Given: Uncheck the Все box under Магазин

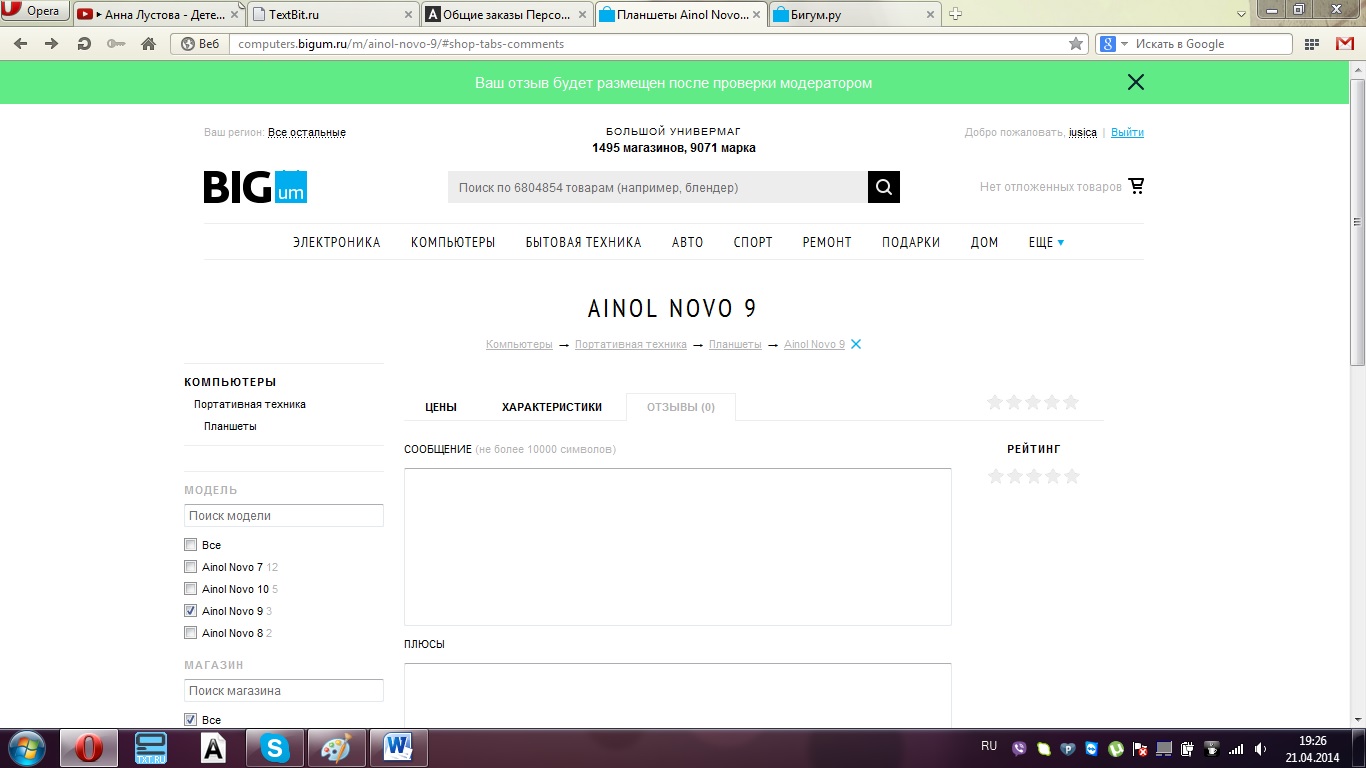Looking at the screenshot, I should (190, 720).
